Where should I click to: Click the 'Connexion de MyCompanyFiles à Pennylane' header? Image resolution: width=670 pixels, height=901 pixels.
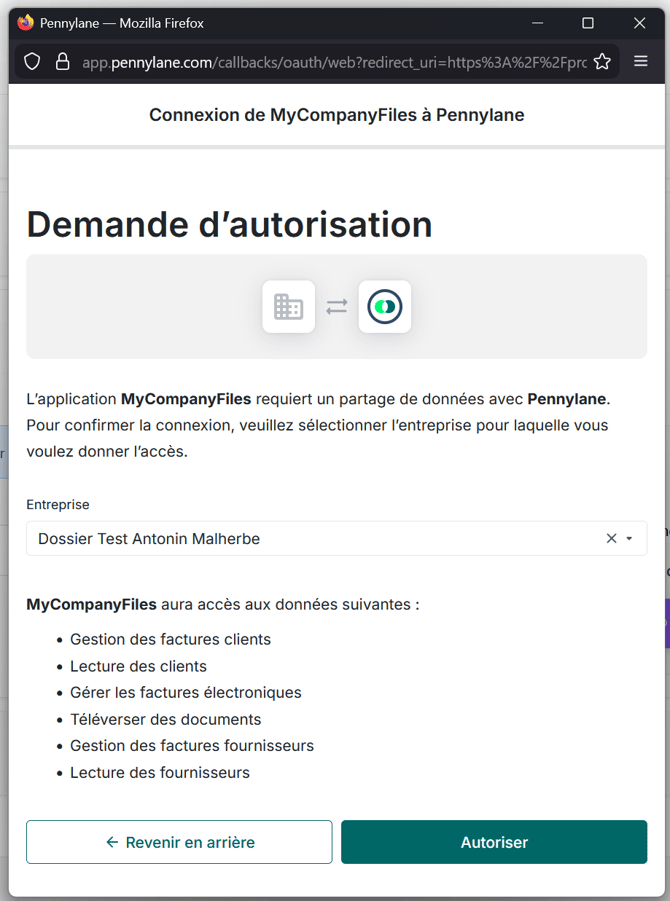click(x=336, y=115)
